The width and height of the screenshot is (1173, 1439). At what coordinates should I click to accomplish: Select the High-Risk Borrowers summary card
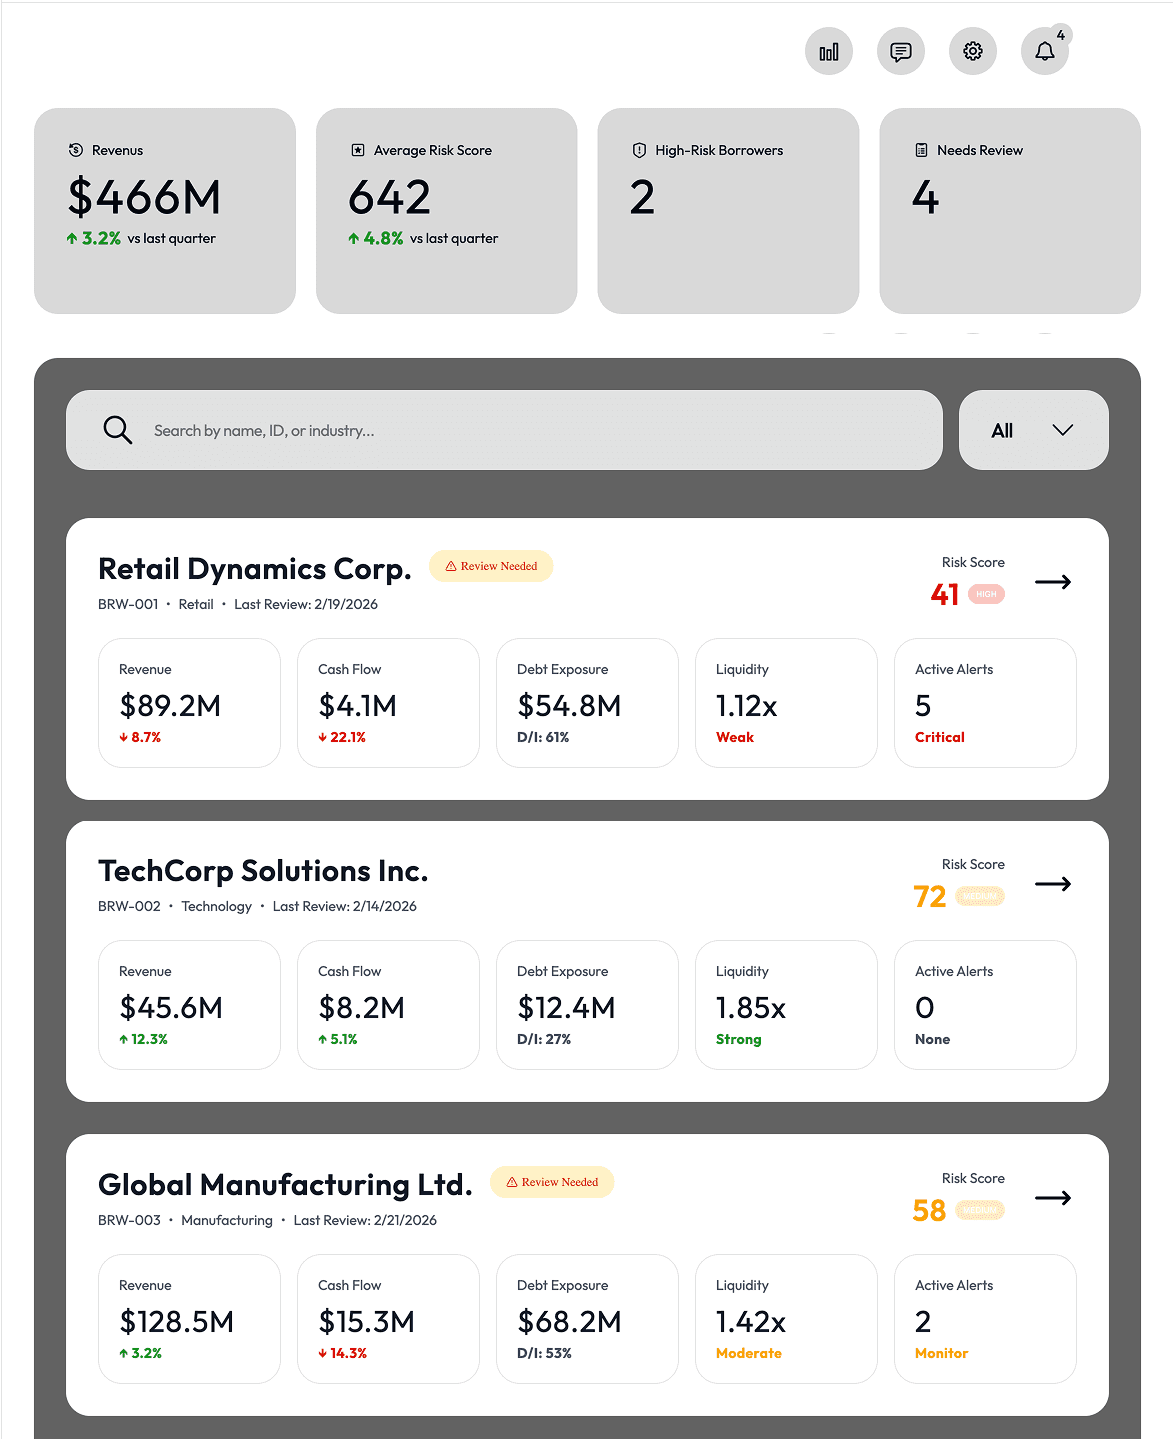(x=728, y=211)
